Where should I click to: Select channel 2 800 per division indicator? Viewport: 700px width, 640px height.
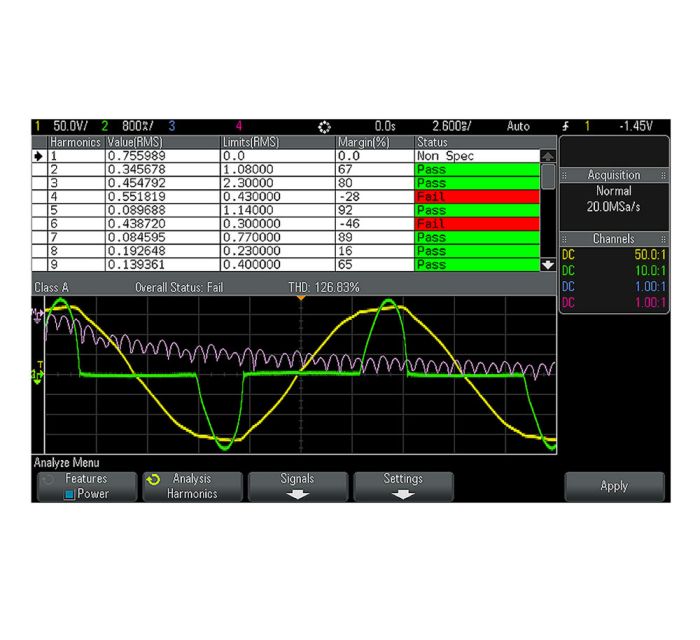pos(127,126)
